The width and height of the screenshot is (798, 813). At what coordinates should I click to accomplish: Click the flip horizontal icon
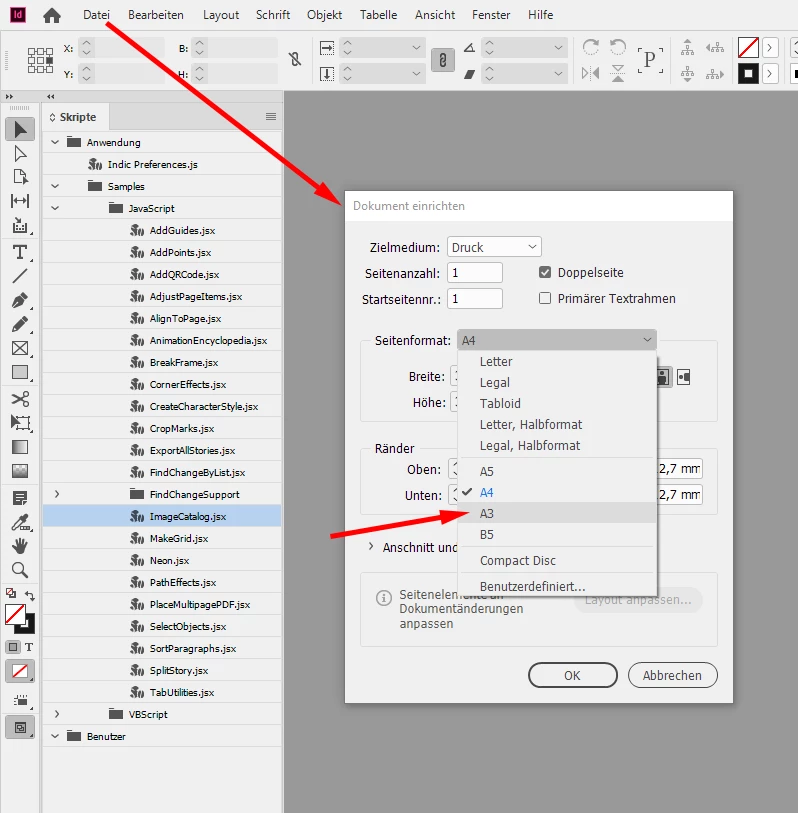click(590, 73)
